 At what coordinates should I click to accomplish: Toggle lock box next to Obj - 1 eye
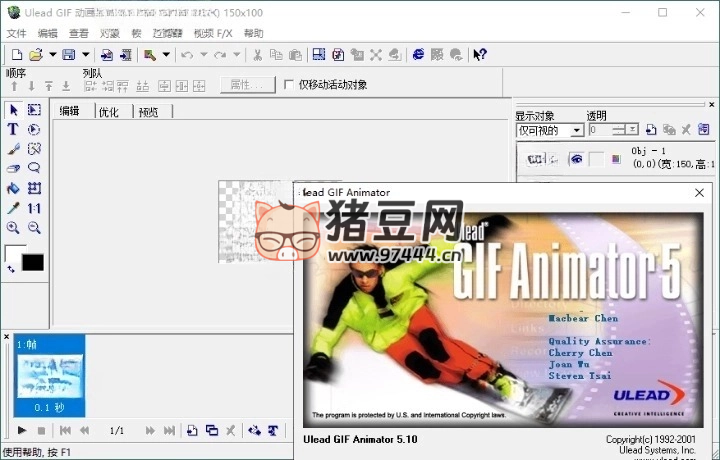click(596, 159)
